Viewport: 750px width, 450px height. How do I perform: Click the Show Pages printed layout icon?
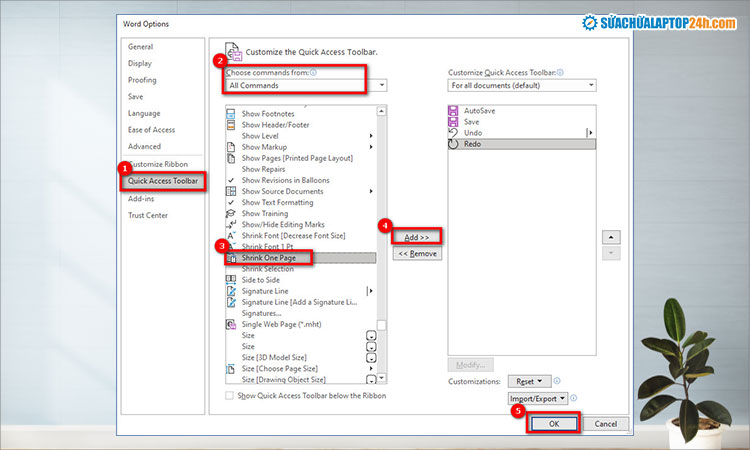coord(231,158)
